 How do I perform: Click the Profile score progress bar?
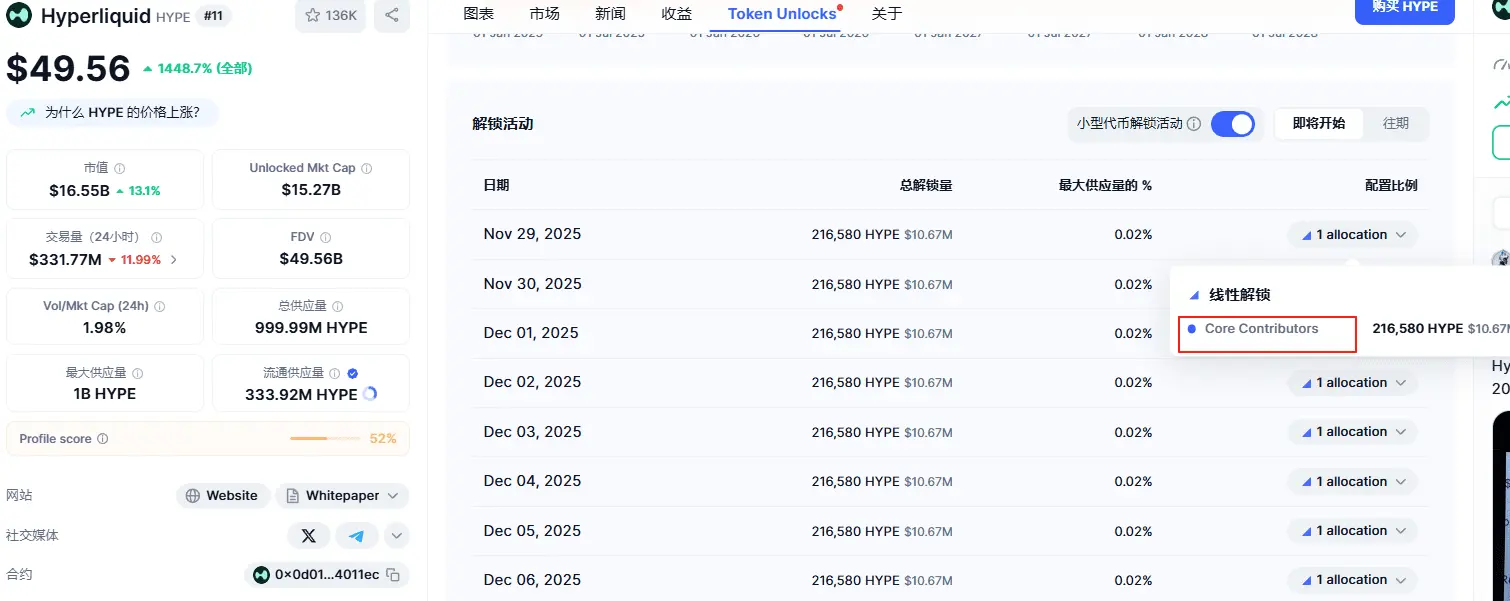[x=325, y=439]
